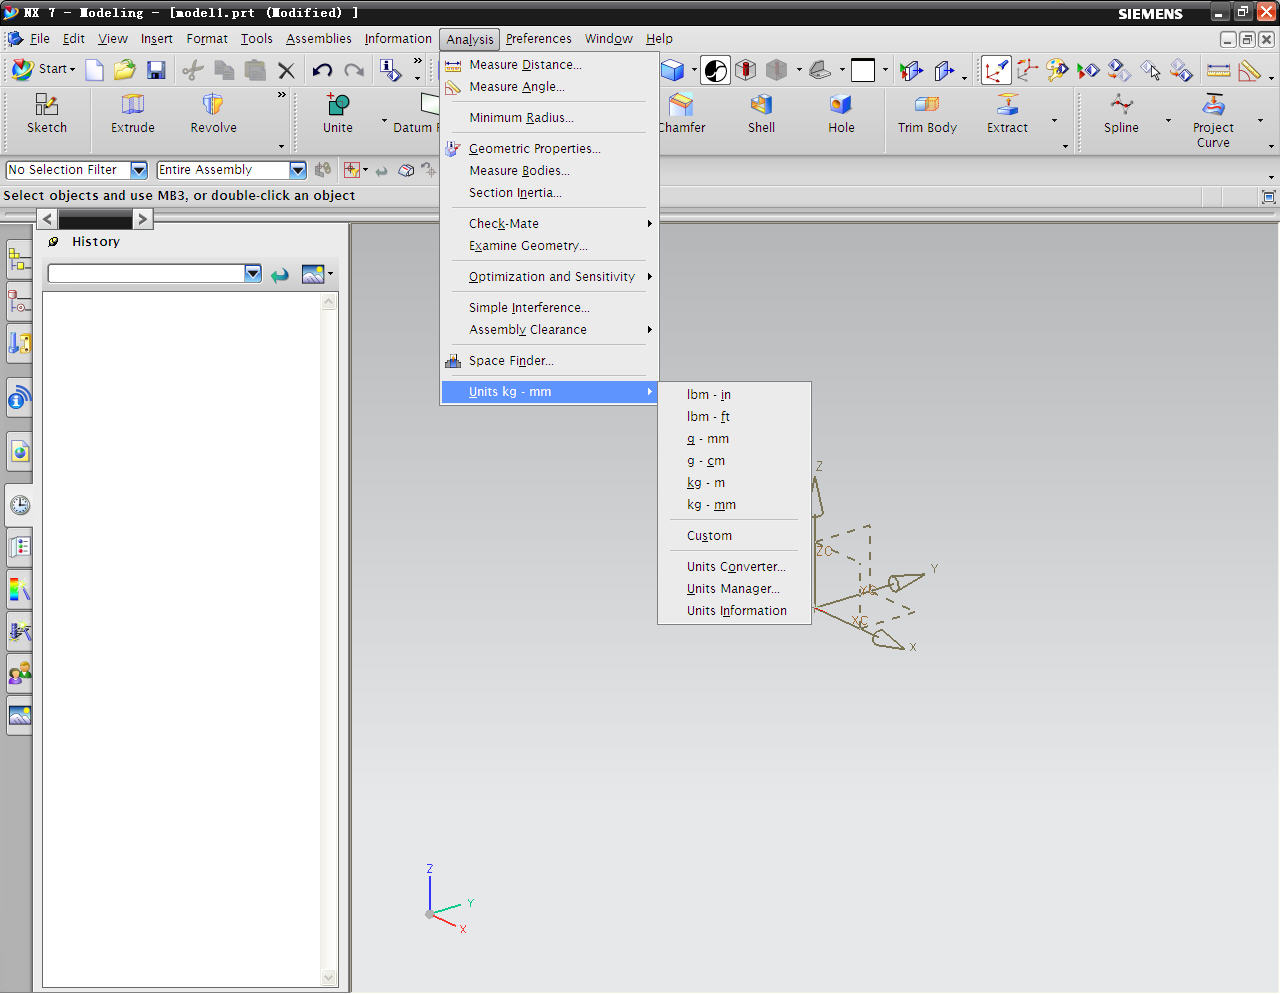Click Space Finder menu entry
The image size is (1280, 994).
point(548,361)
